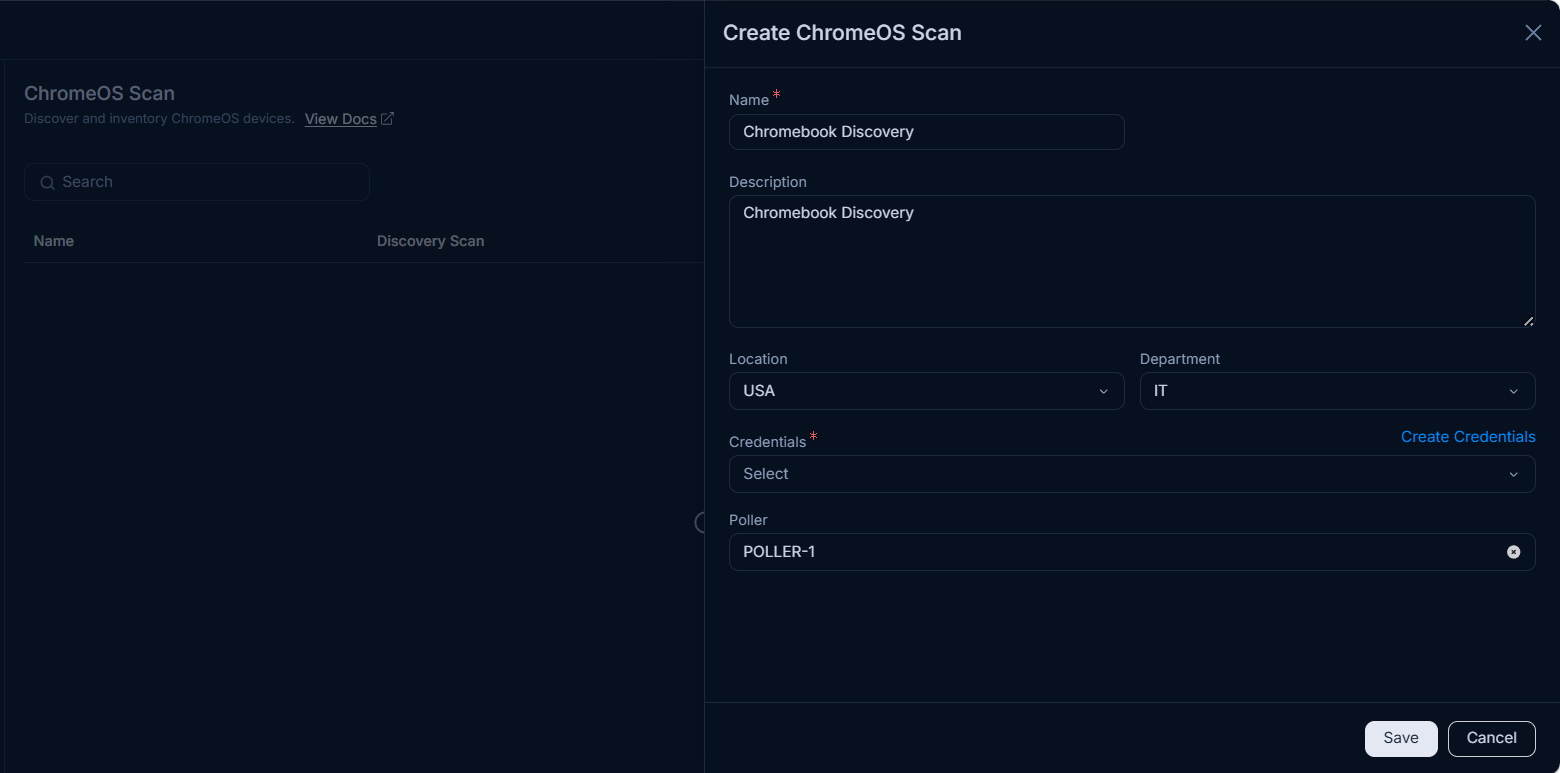This screenshot has height=773, width=1560.
Task: Click the Department field label
Action: point(1180,359)
